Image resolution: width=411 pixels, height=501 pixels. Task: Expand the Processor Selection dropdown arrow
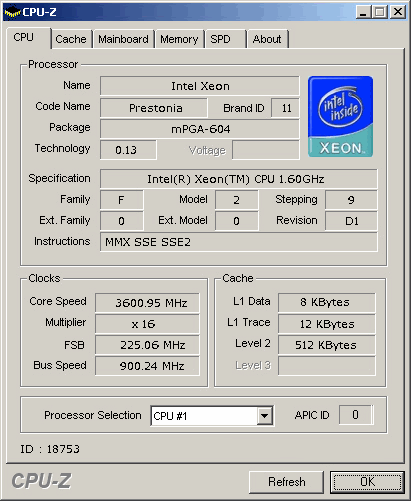(265, 416)
